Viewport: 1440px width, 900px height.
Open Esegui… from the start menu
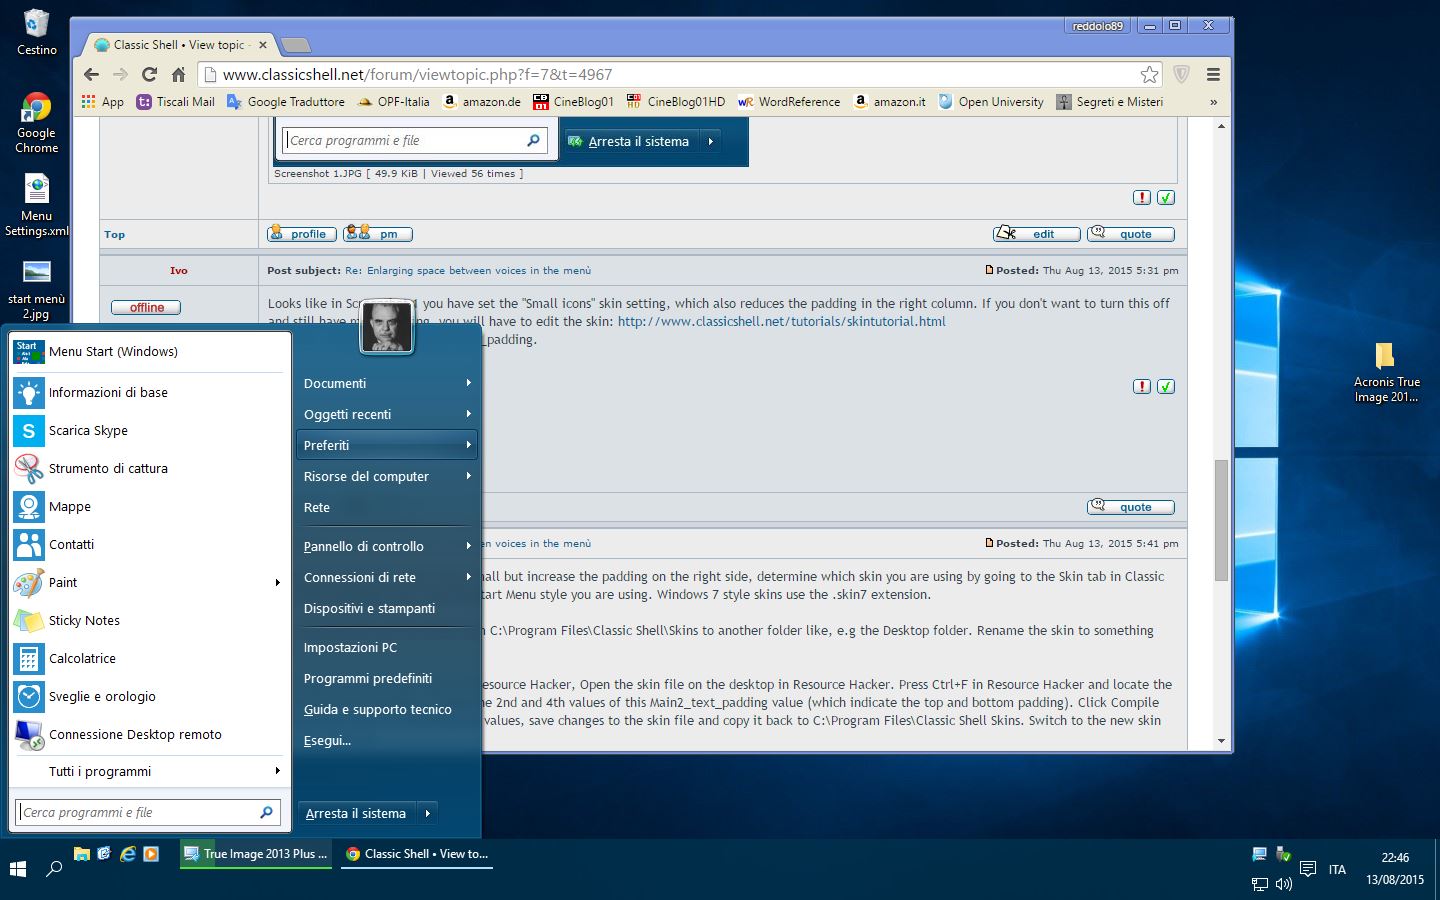pyautogui.click(x=328, y=741)
